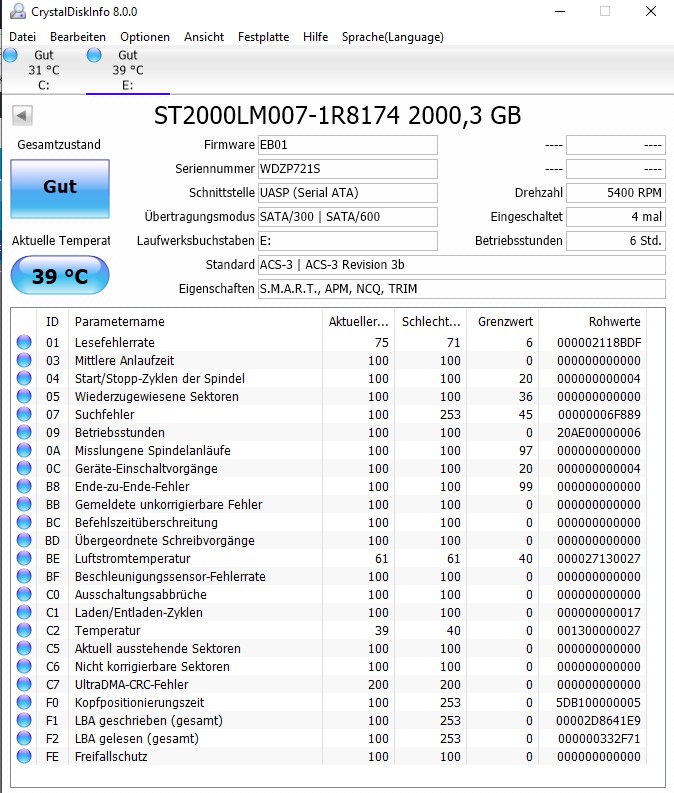Click raw value 000002118BDF
674x793 pixels.
[x=599, y=342]
